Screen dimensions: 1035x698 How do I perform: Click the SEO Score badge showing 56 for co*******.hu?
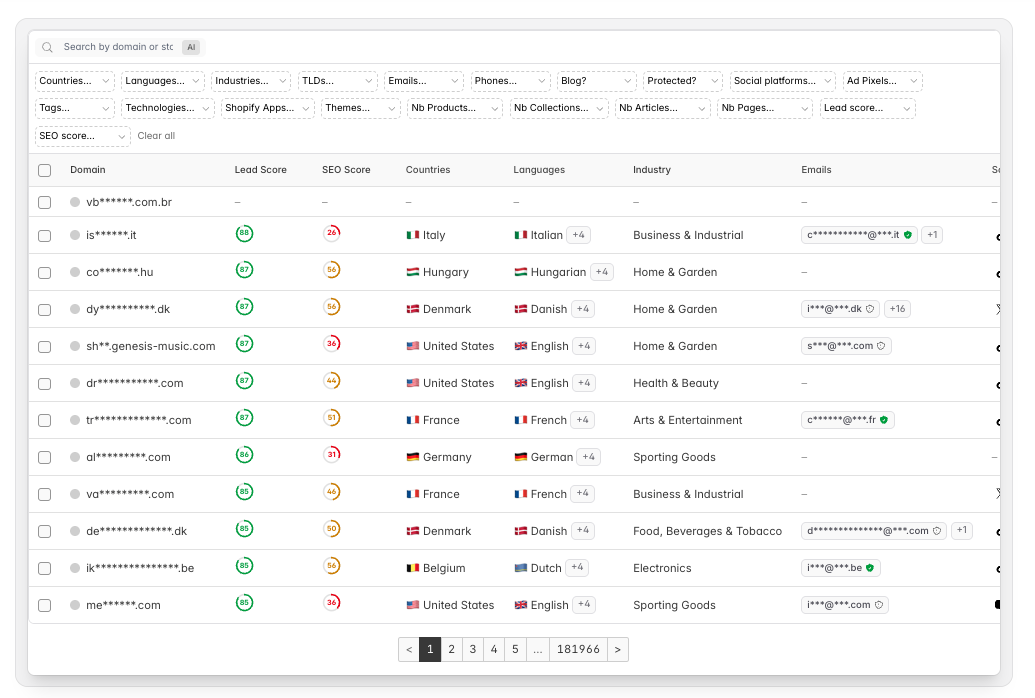click(x=330, y=271)
